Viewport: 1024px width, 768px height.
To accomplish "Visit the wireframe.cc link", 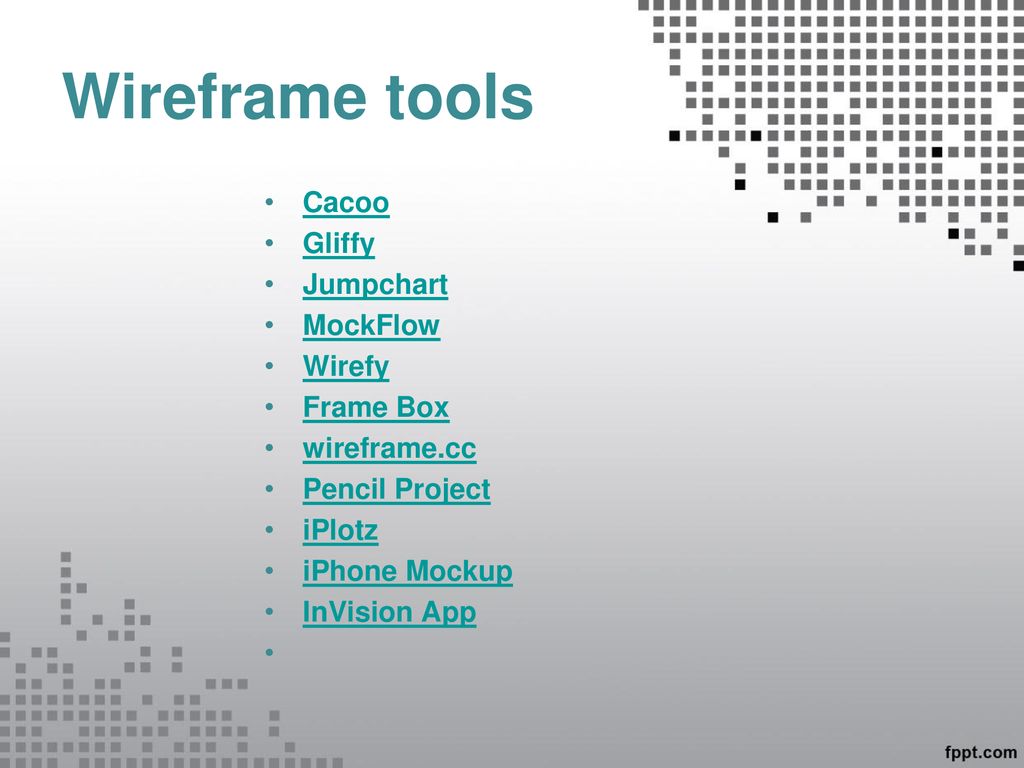I will 389,449.
